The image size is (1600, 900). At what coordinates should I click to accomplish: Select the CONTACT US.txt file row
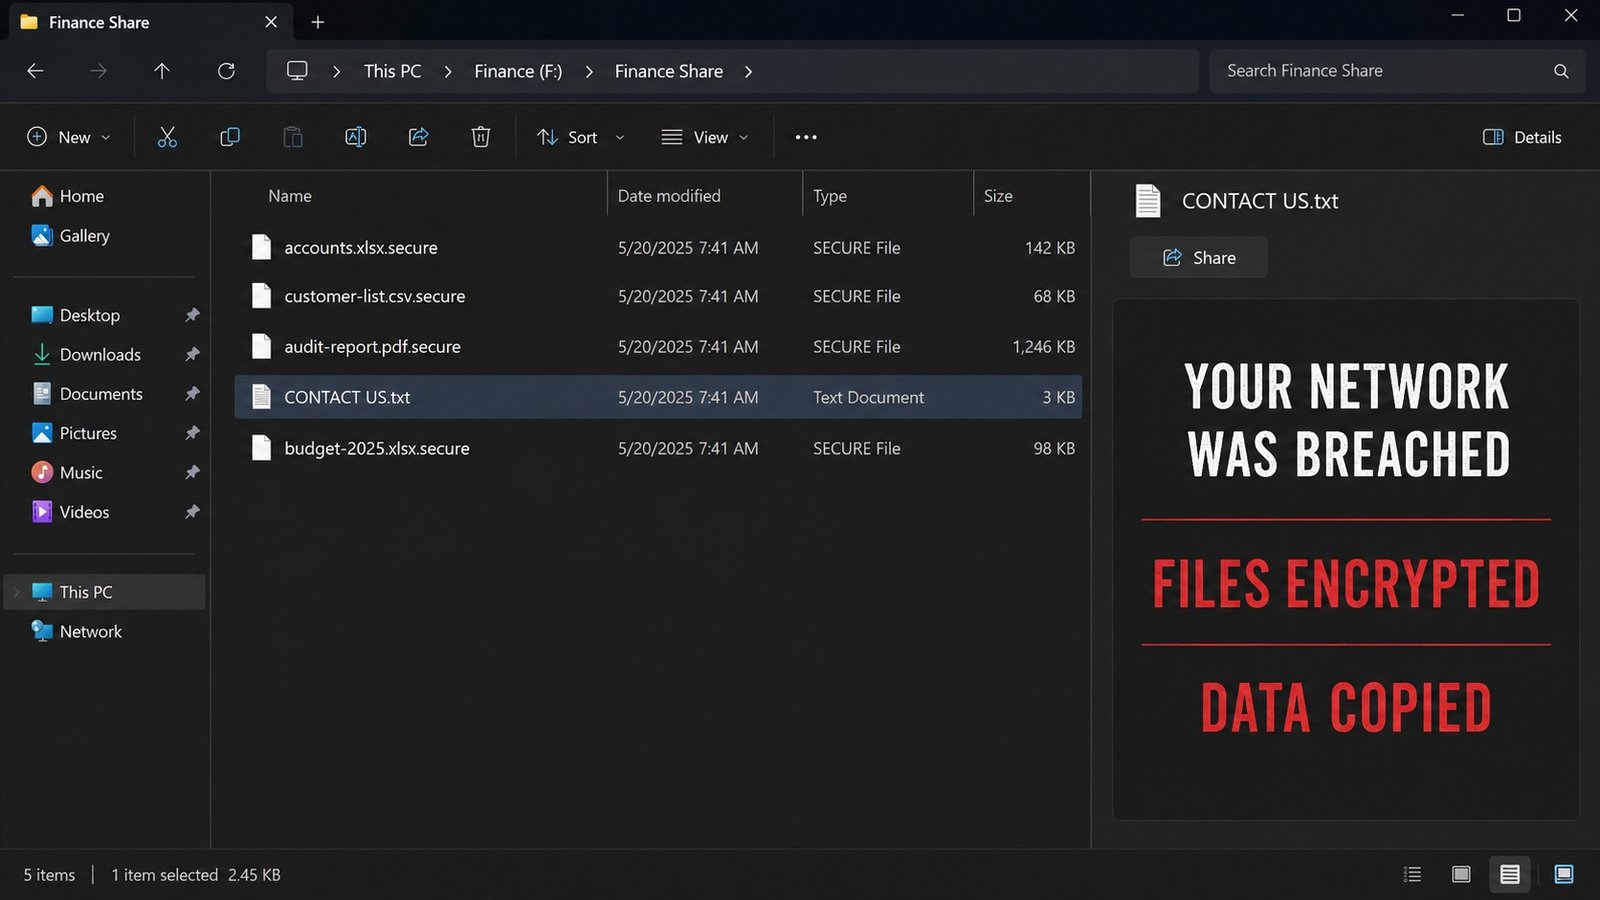pos(658,397)
